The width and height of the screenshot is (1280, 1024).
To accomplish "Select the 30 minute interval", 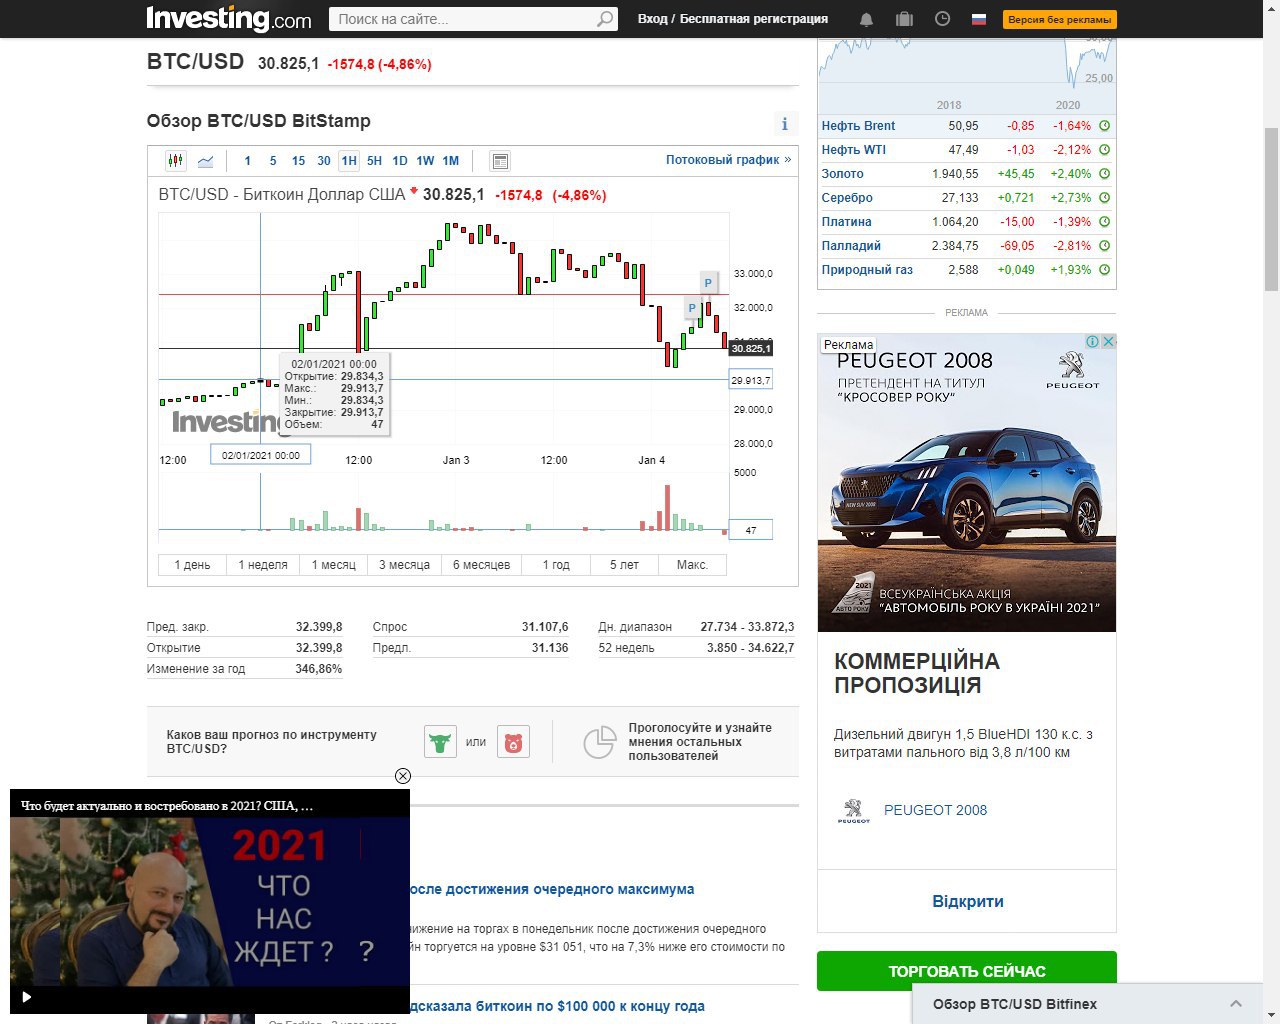I will point(324,161).
